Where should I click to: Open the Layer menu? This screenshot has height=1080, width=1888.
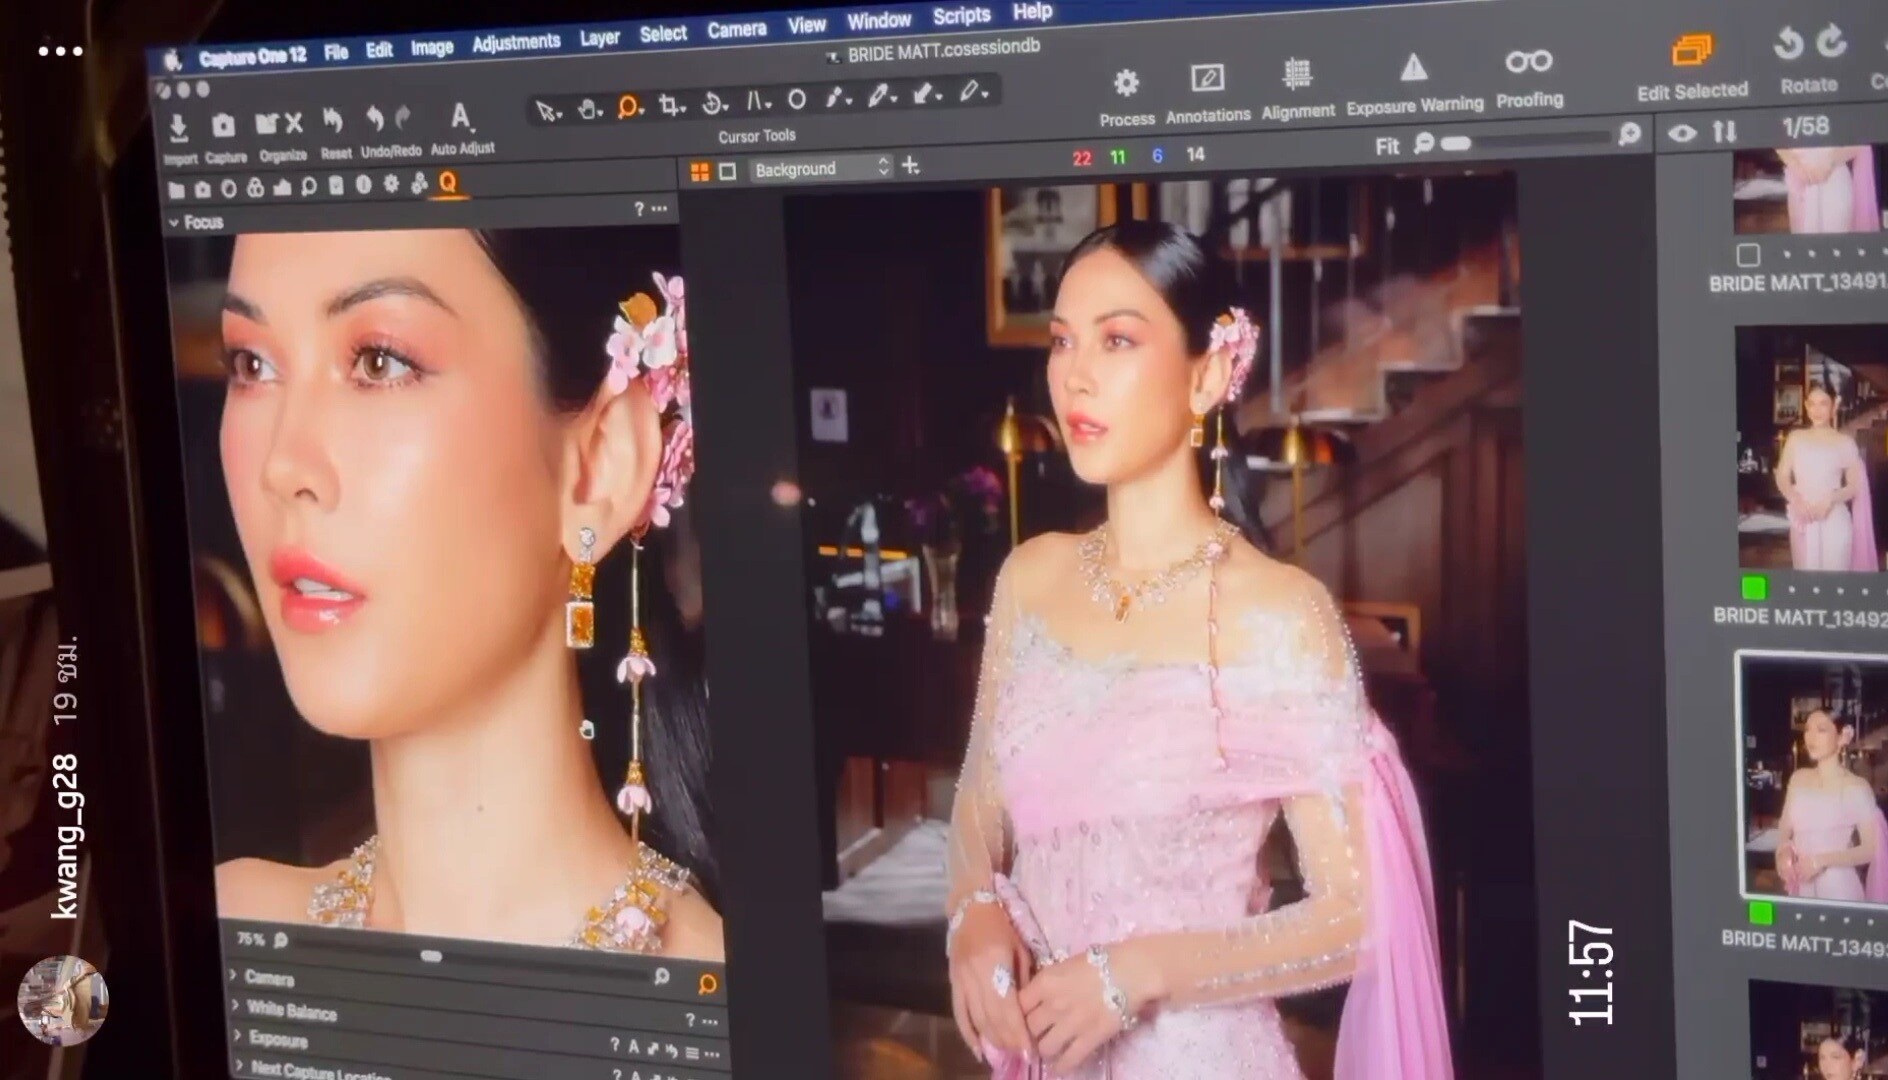(x=600, y=38)
